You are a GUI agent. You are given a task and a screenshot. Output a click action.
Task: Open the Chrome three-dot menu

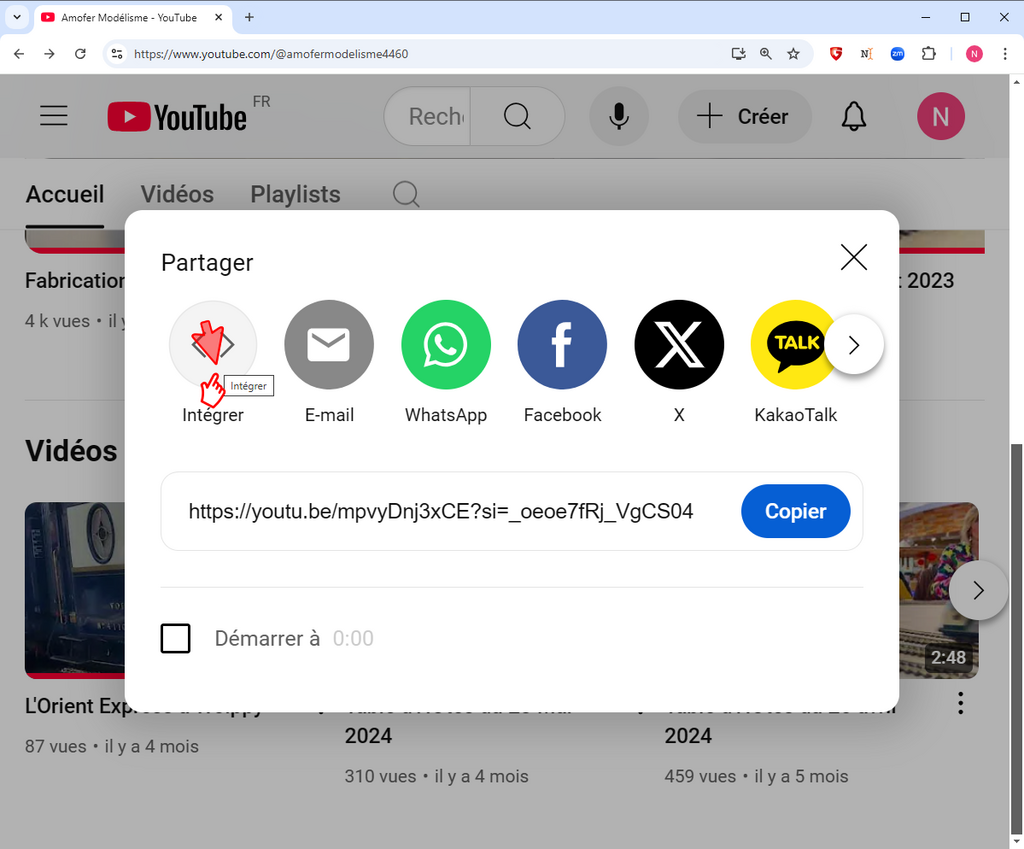pyautogui.click(x=1005, y=54)
